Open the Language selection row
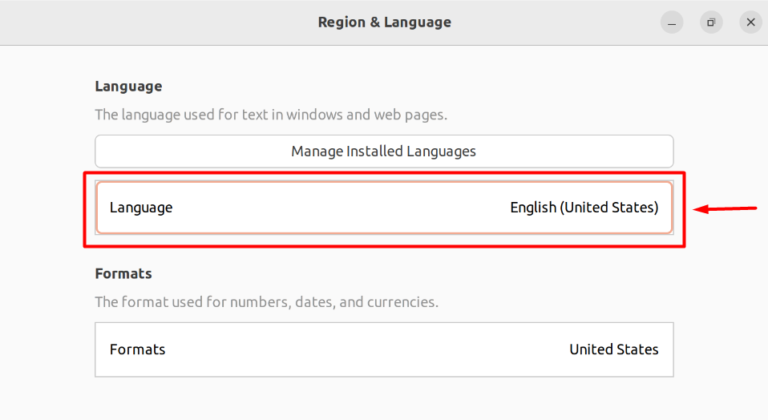Viewport: 768px width, 420px height. coord(384,207)
